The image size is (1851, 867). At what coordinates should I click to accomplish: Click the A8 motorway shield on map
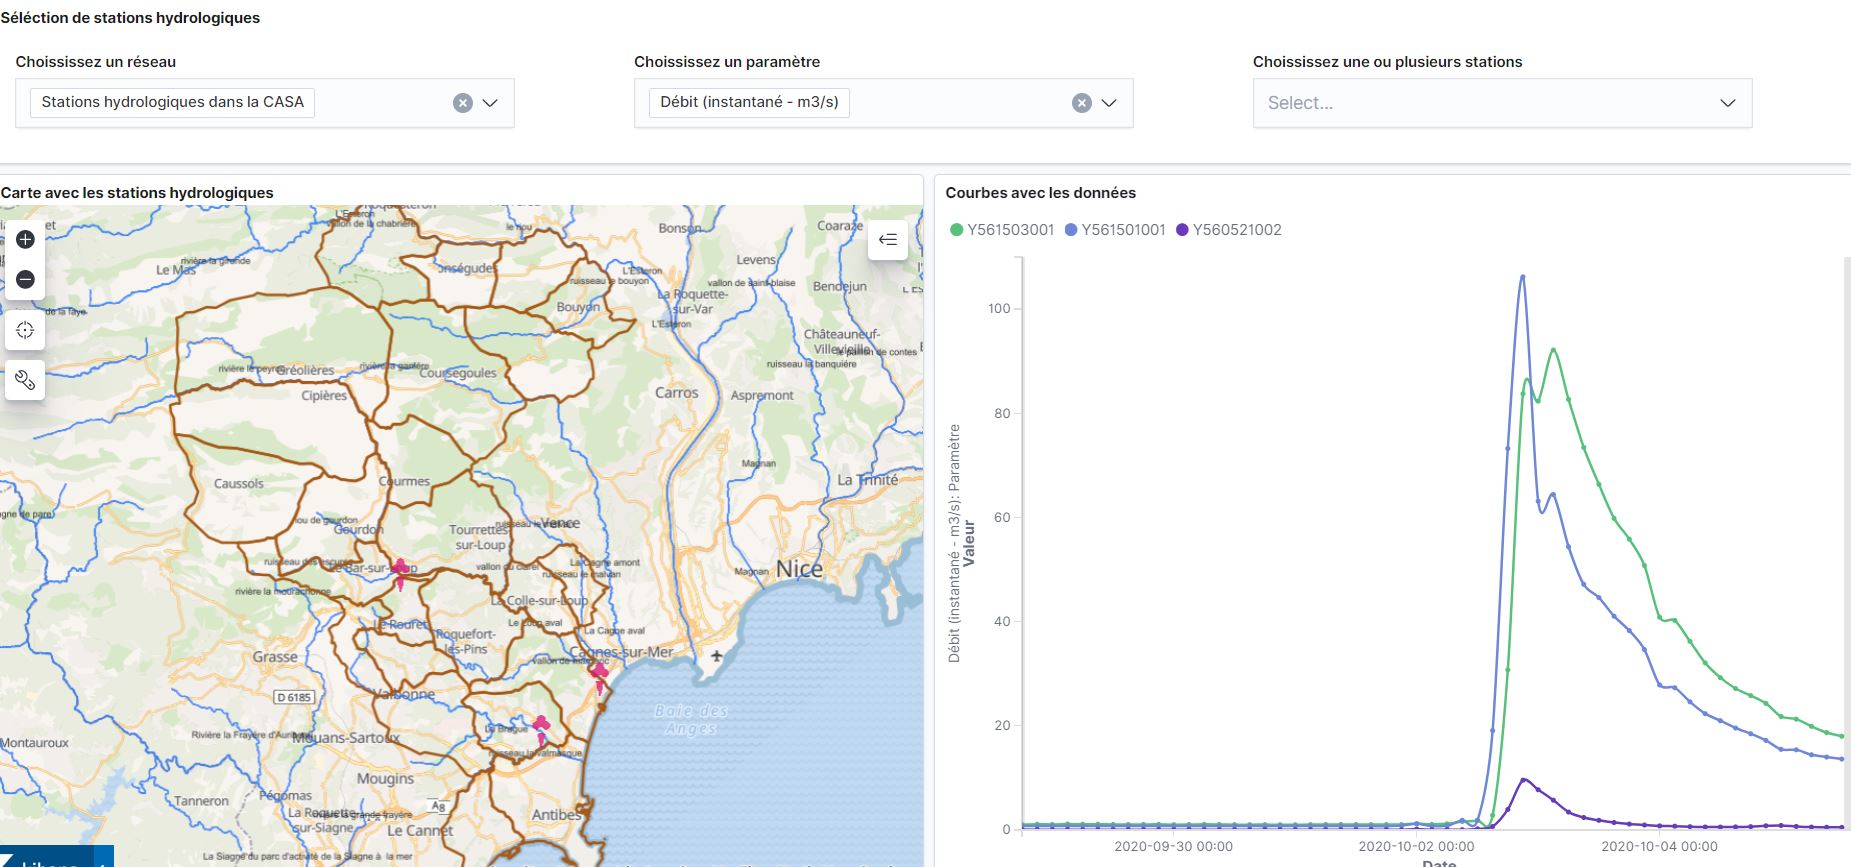tap(438, 806)
